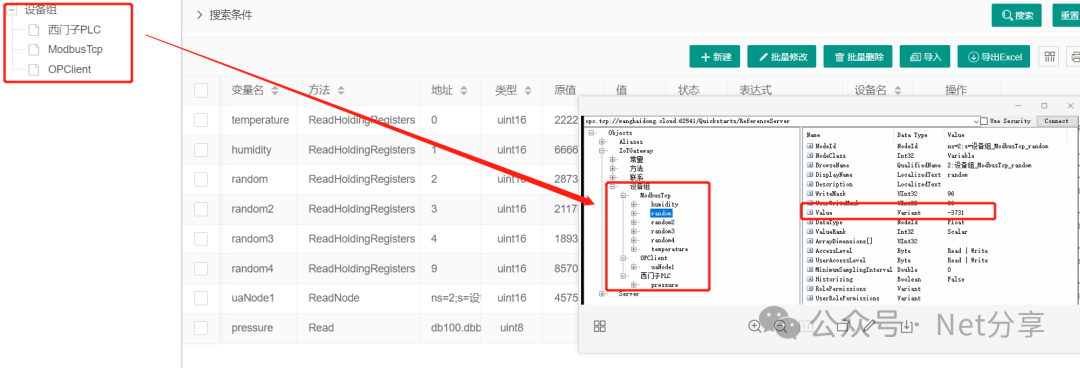Click the file icon beside 西门子PLC

pyautogui.click(x=34, y=30)
